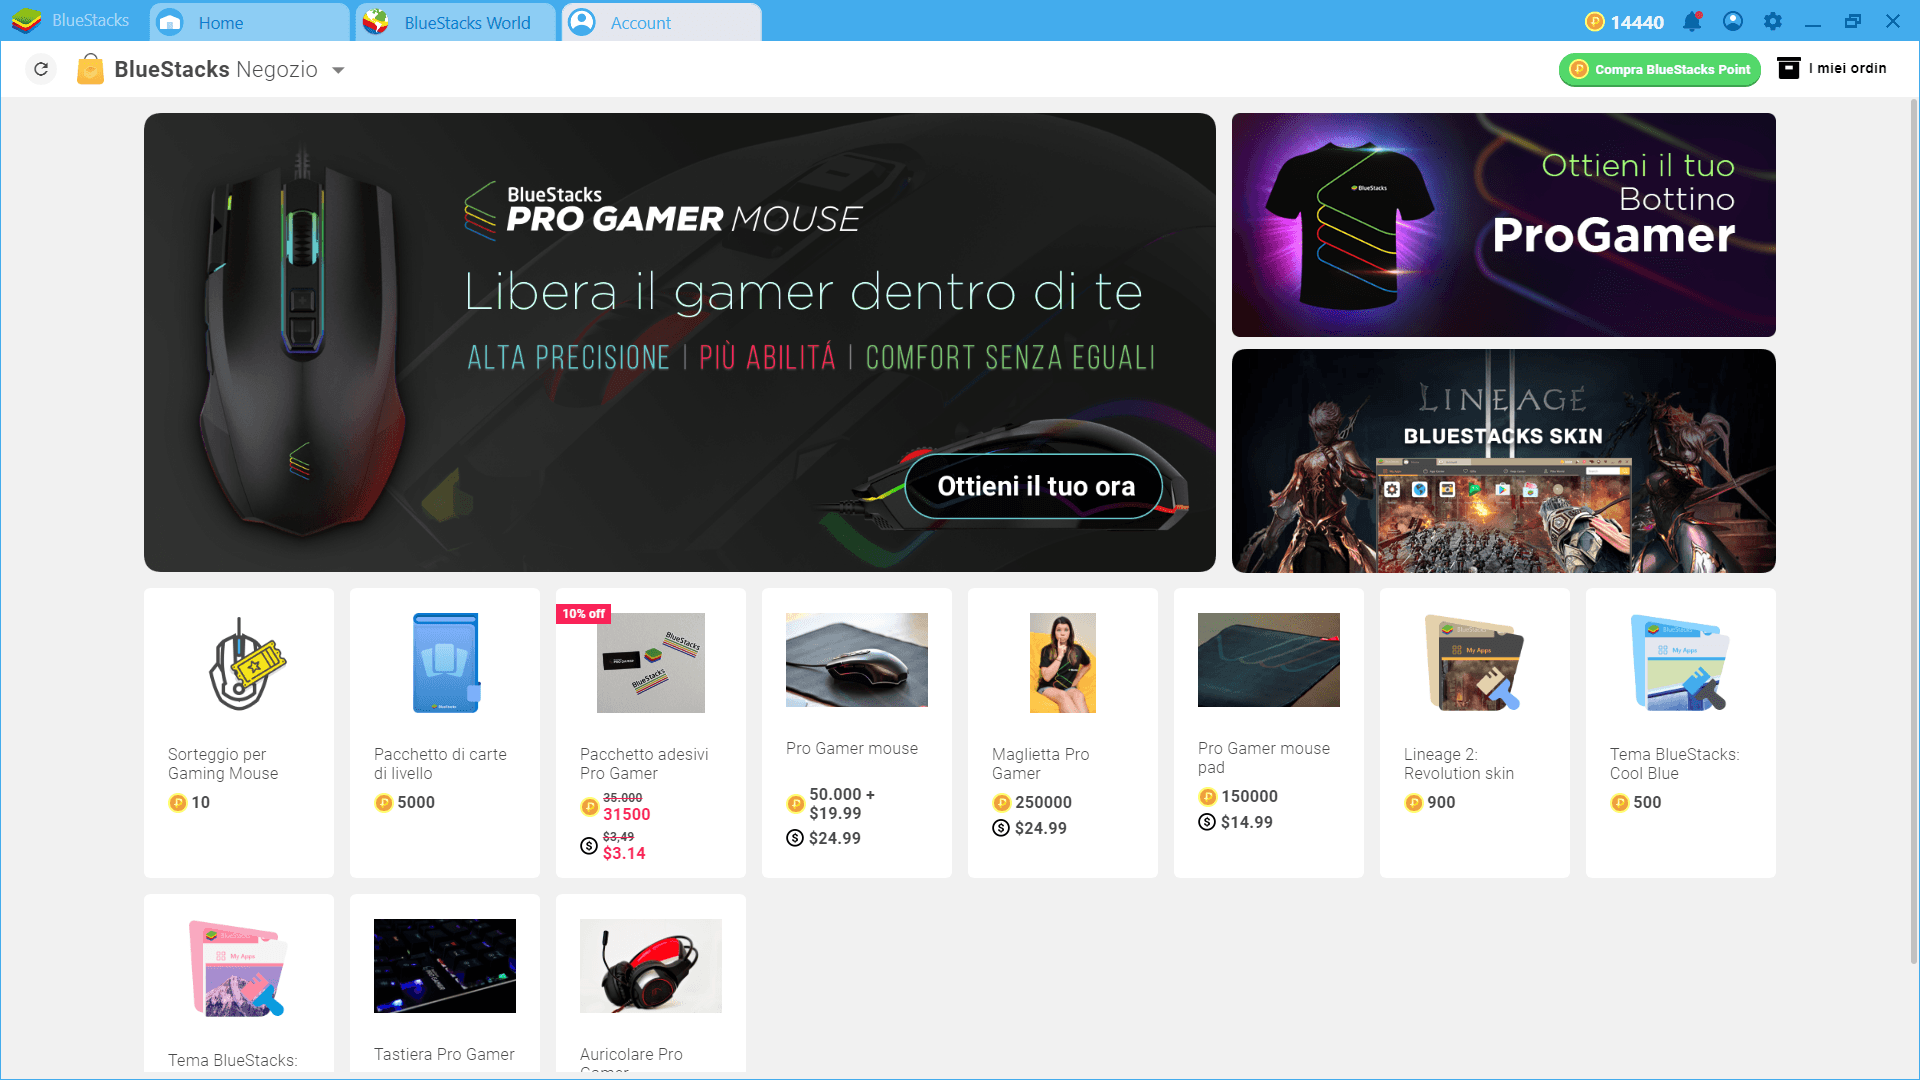
Task: Expand the BlueStacks Negozio menu
Action: (x=340, y=69)
